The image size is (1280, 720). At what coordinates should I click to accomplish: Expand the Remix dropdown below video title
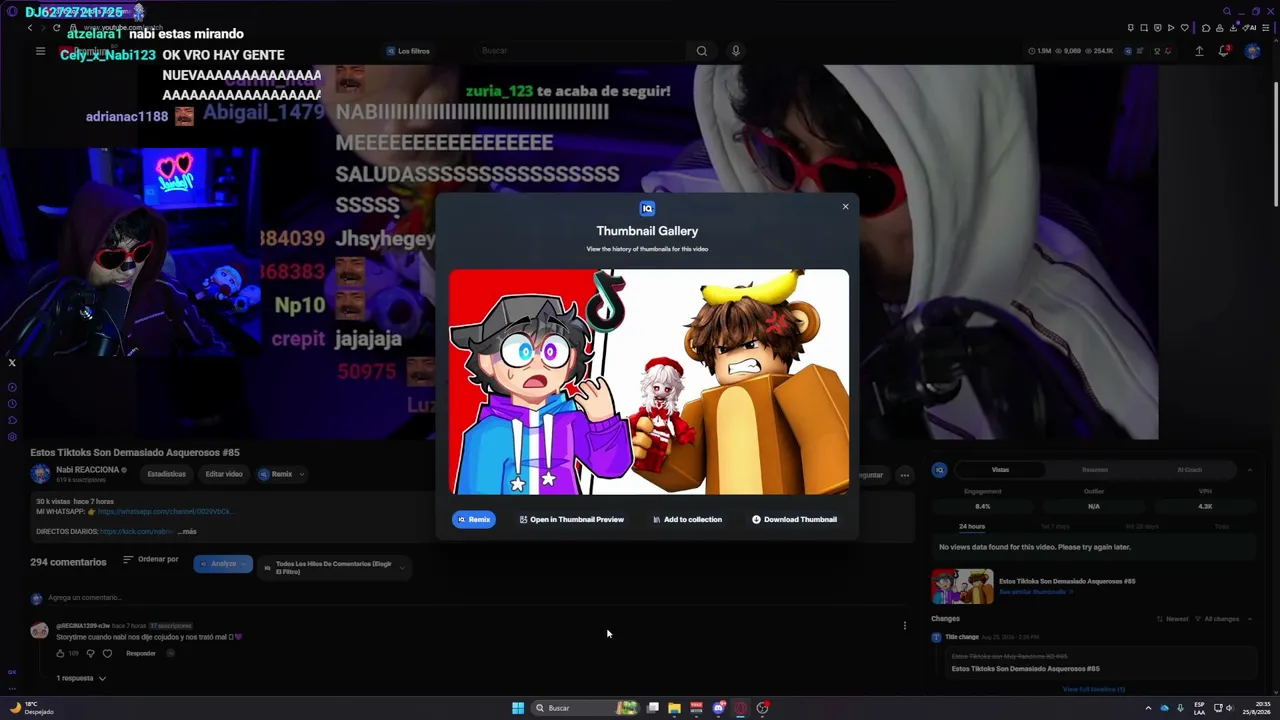(281, 474)
